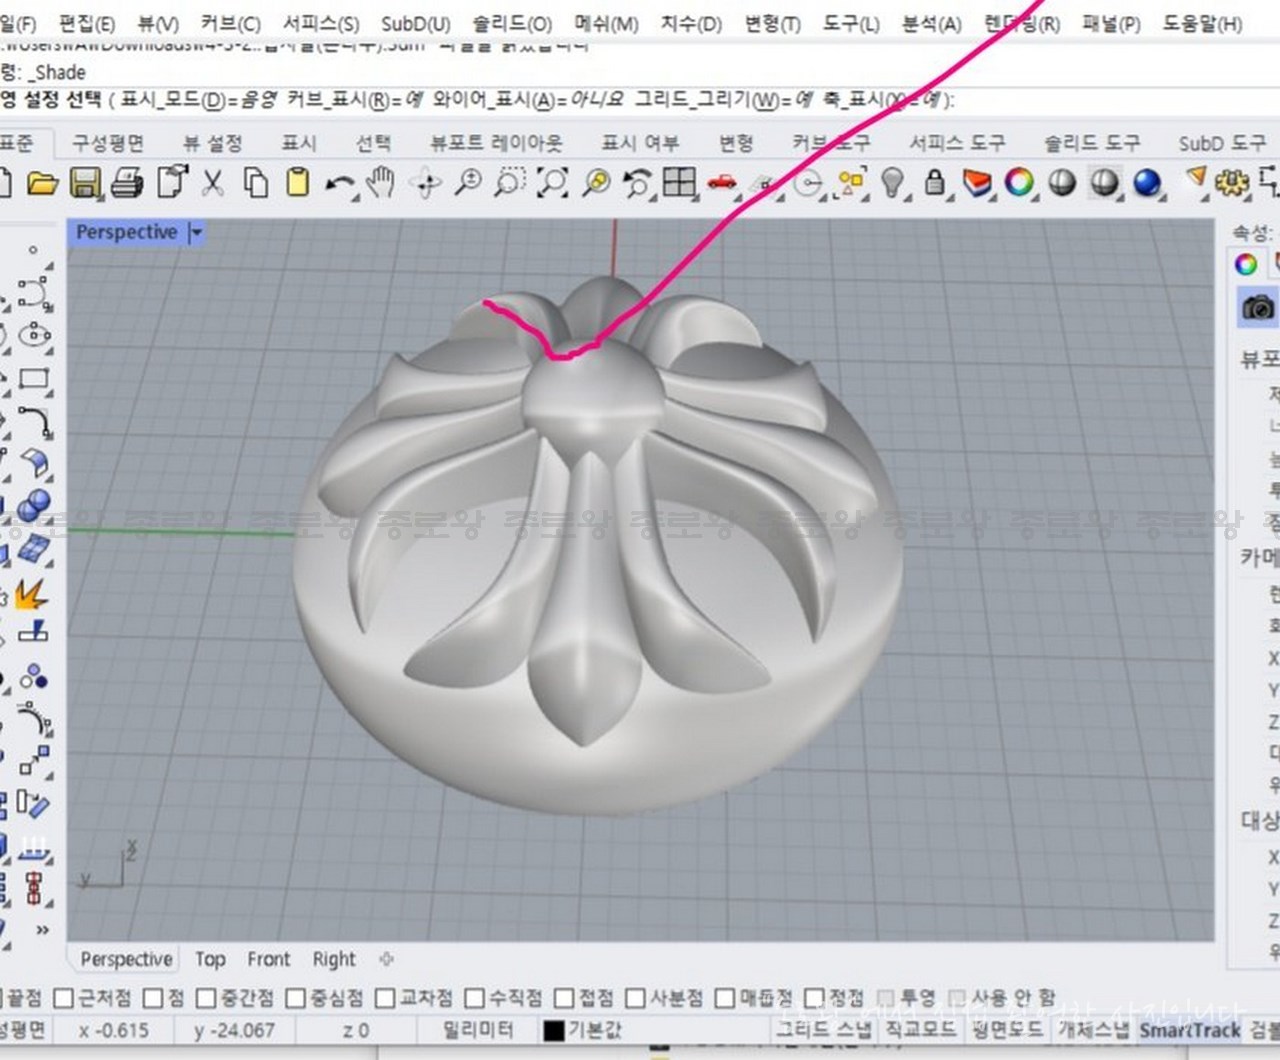Switch to the 뷰포트 레이아웃 toolbar tab
Viewport: 1280px width, 1060px height.
point(497,143)
